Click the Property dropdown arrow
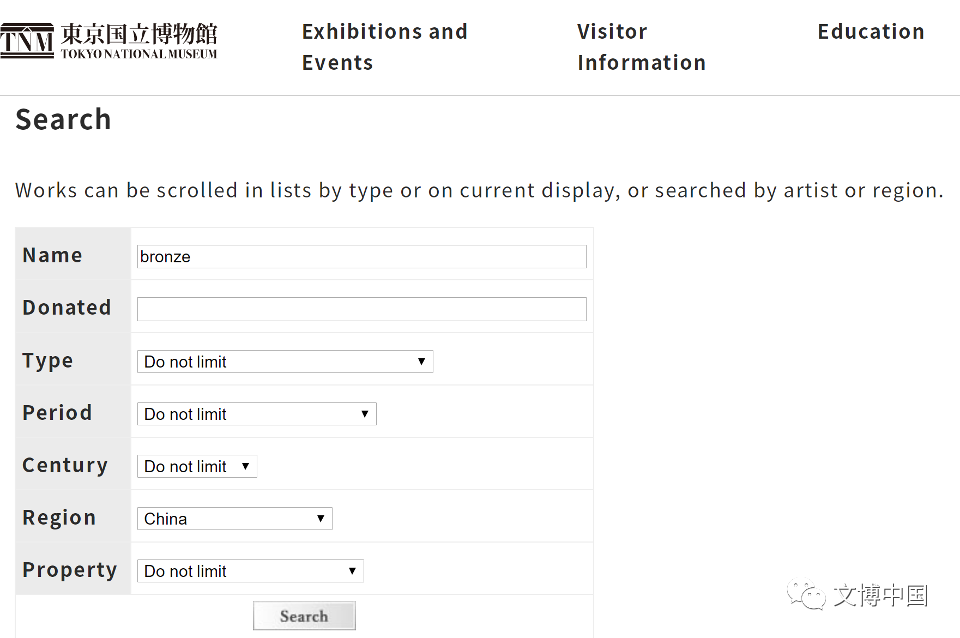 coord(352,571)
